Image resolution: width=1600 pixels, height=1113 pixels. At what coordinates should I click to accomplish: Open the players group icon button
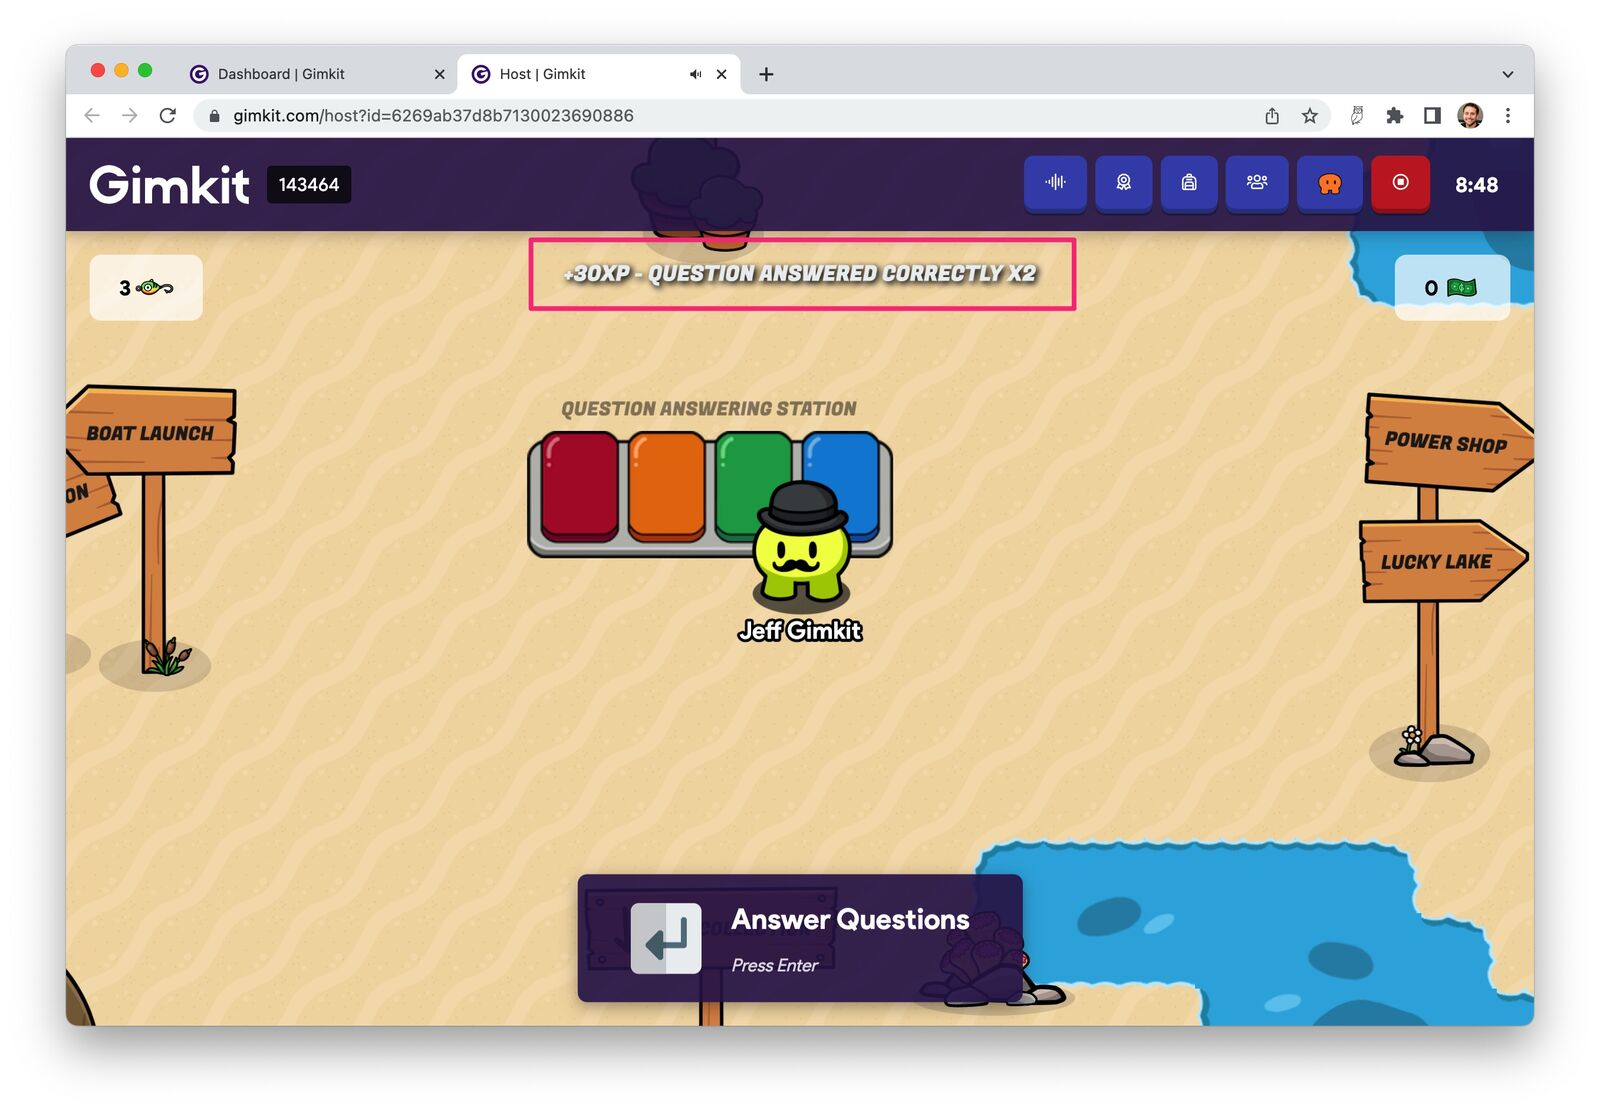(1257, 183)
